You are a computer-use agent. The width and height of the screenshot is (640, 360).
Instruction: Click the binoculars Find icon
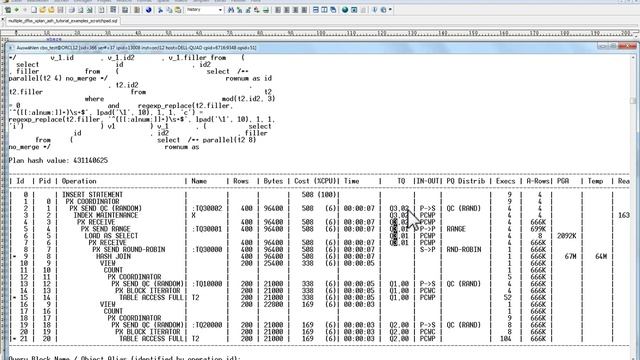(x=231, y=9)
